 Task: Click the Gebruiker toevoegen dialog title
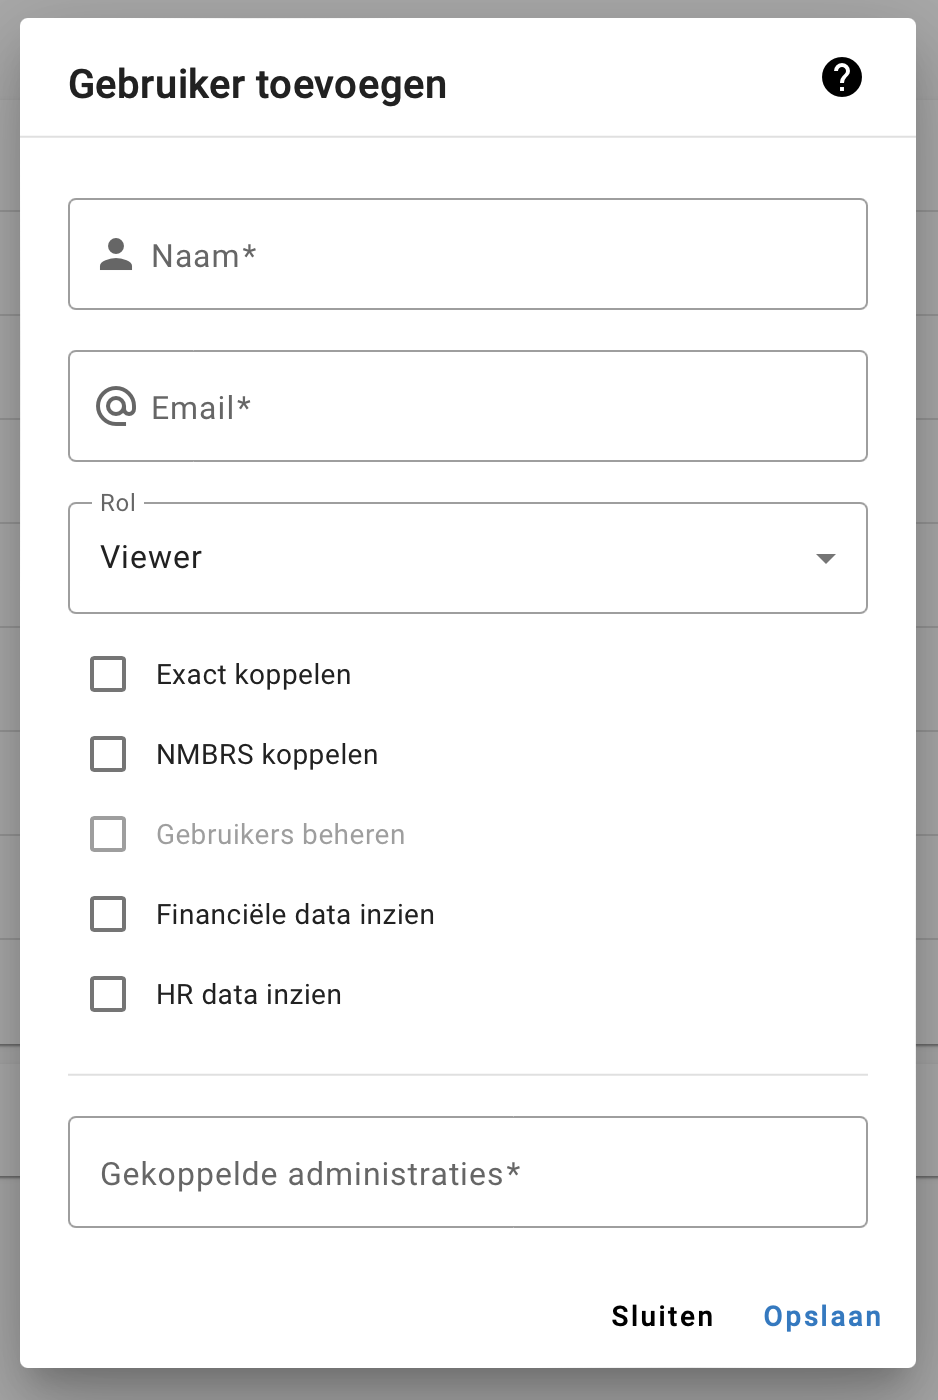257,84
